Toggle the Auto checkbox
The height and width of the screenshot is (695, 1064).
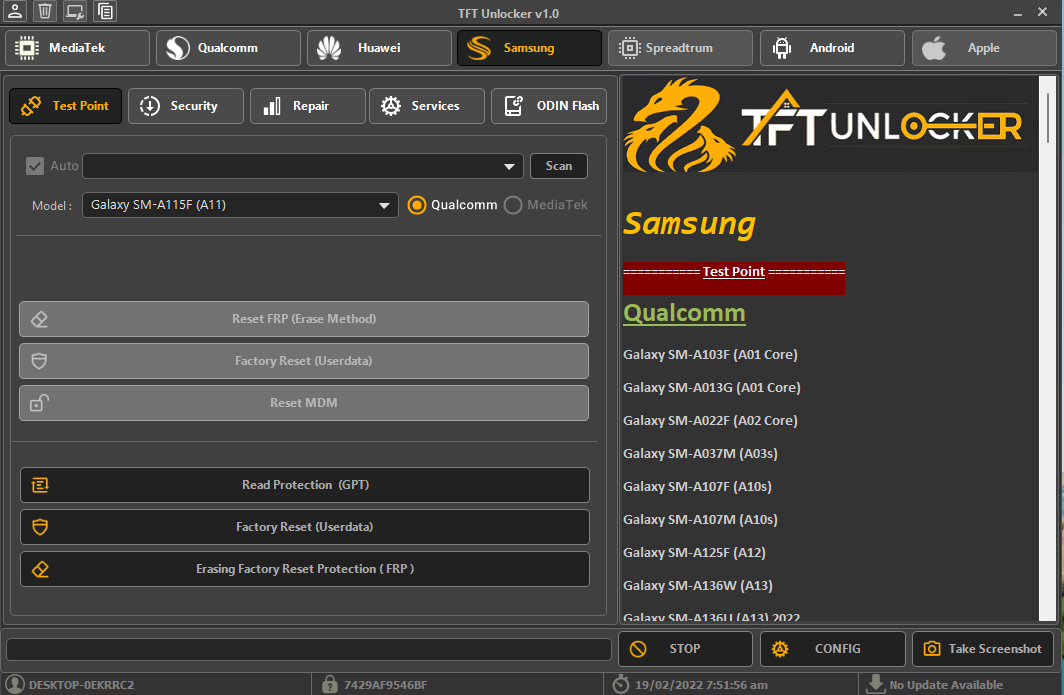coord(35,166)
